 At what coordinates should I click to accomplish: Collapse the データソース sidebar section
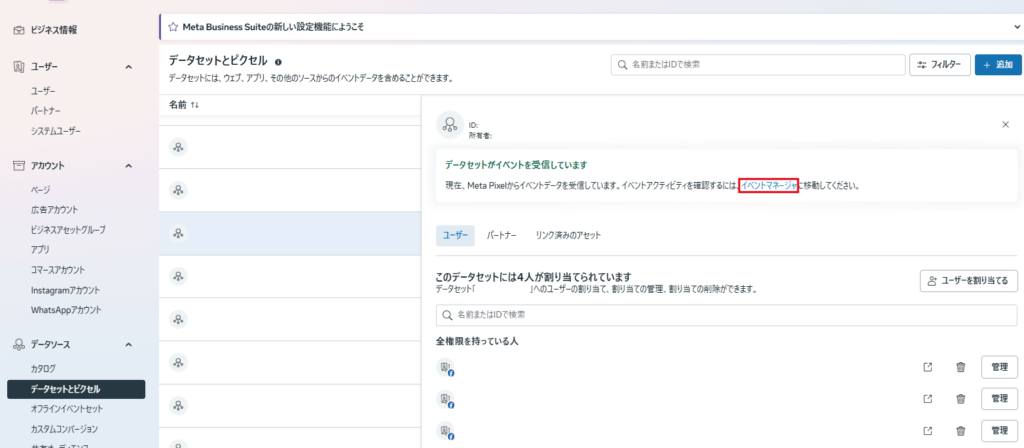[128, 344]
